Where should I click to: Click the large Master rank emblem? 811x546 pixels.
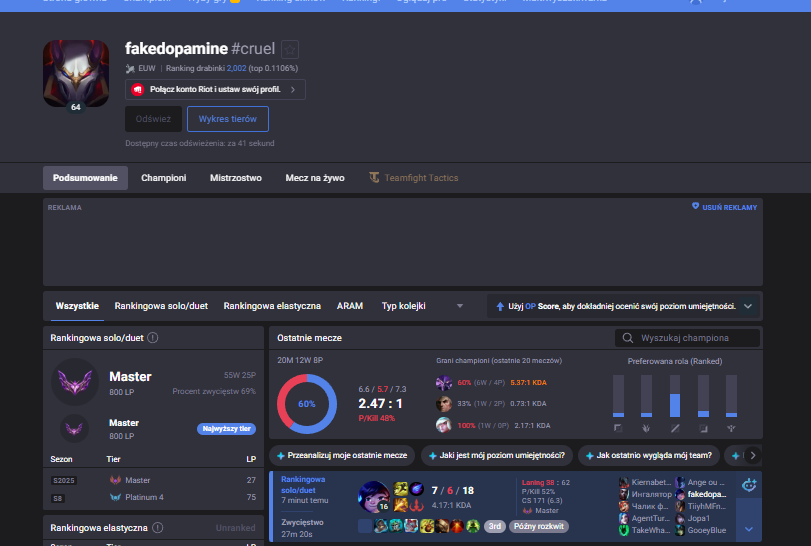coord(75,382)
